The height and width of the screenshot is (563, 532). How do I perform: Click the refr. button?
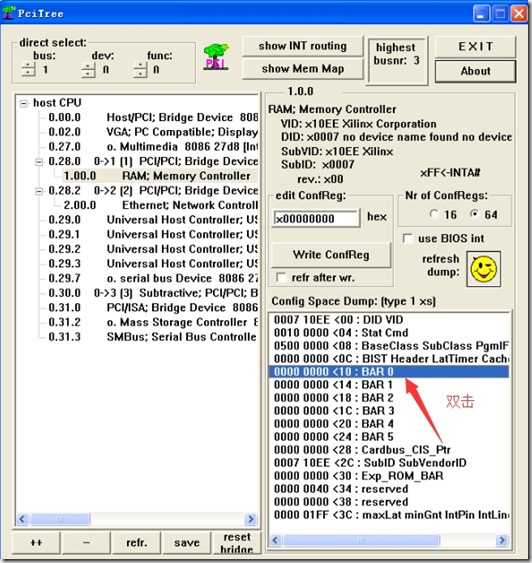[x=136, y=543]
